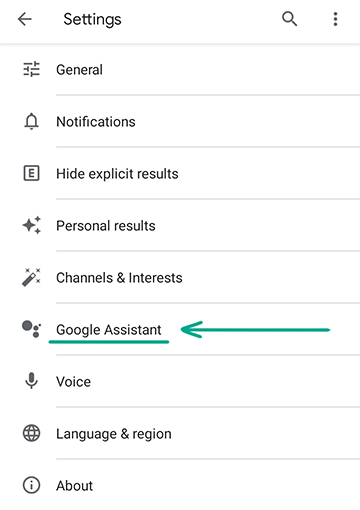Screen dimensions: 360x510
Task: Tap the Voice microphone icon
Action: click(31, 381)
